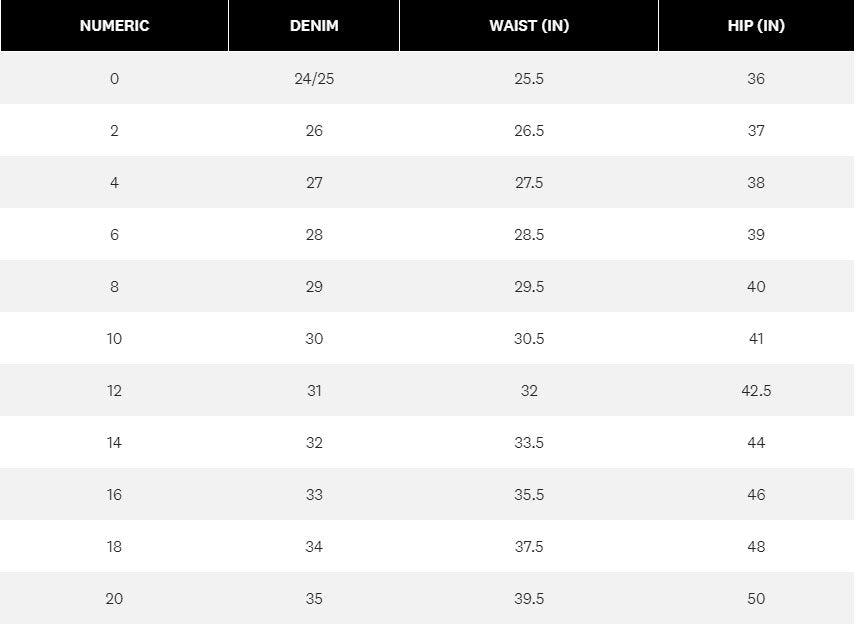Click the DENIM column header

[314, 26]
